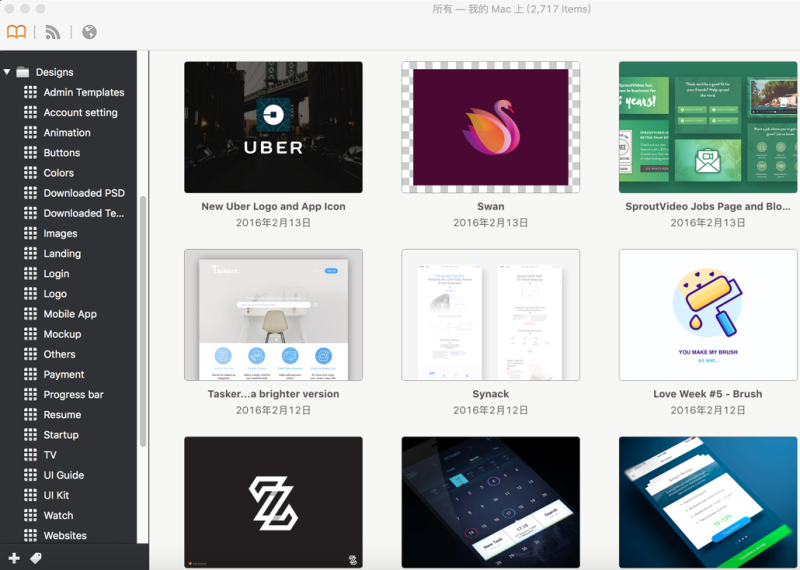Select the Swan logo thumbnail

(491, 127)
